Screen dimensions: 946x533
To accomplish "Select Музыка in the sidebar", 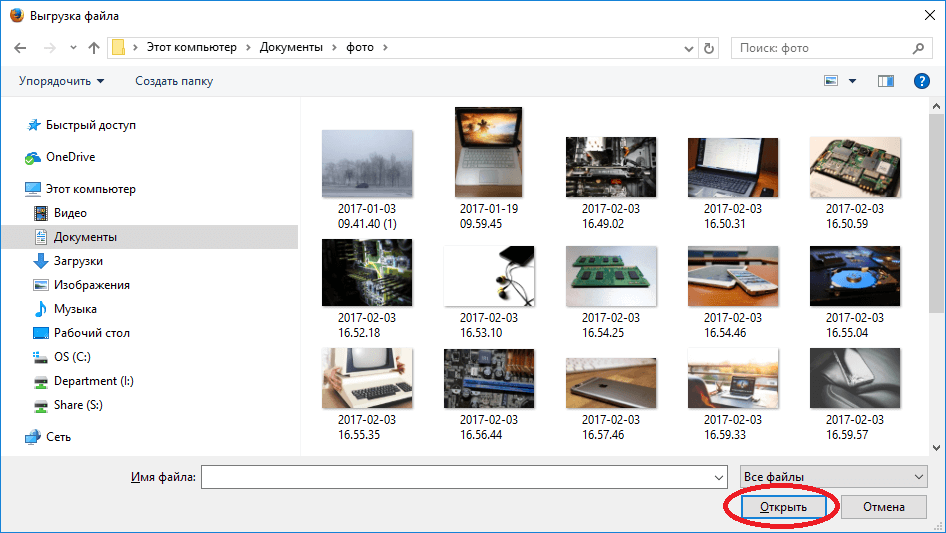I will 75,309.
